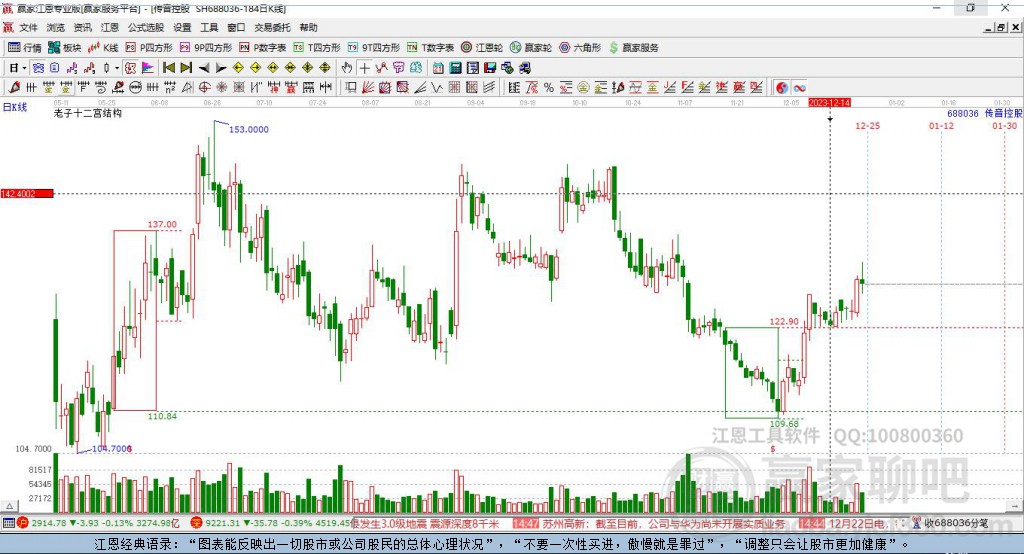Switch to the K线 chart view
The image size is (1024, 554).
point(103,48)
